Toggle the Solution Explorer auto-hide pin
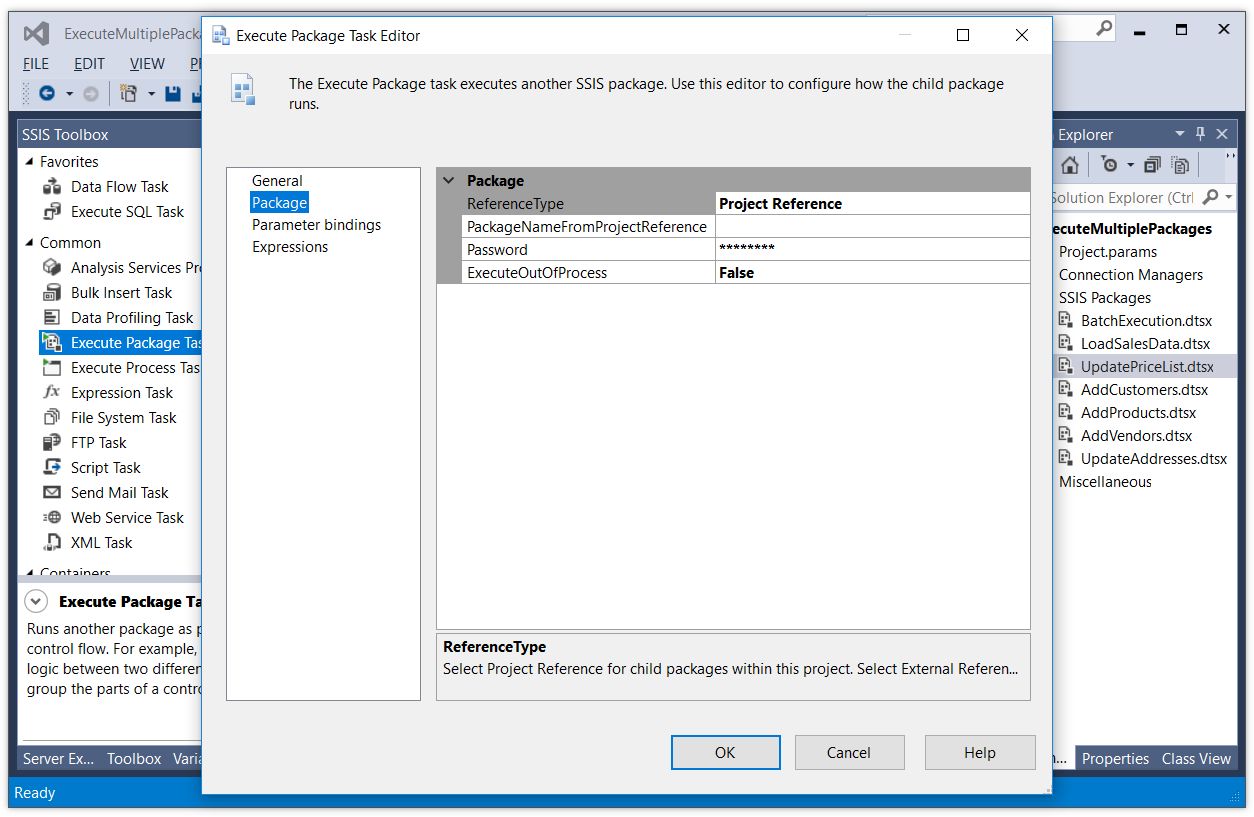1254x817 pixels. [1201, 134]
